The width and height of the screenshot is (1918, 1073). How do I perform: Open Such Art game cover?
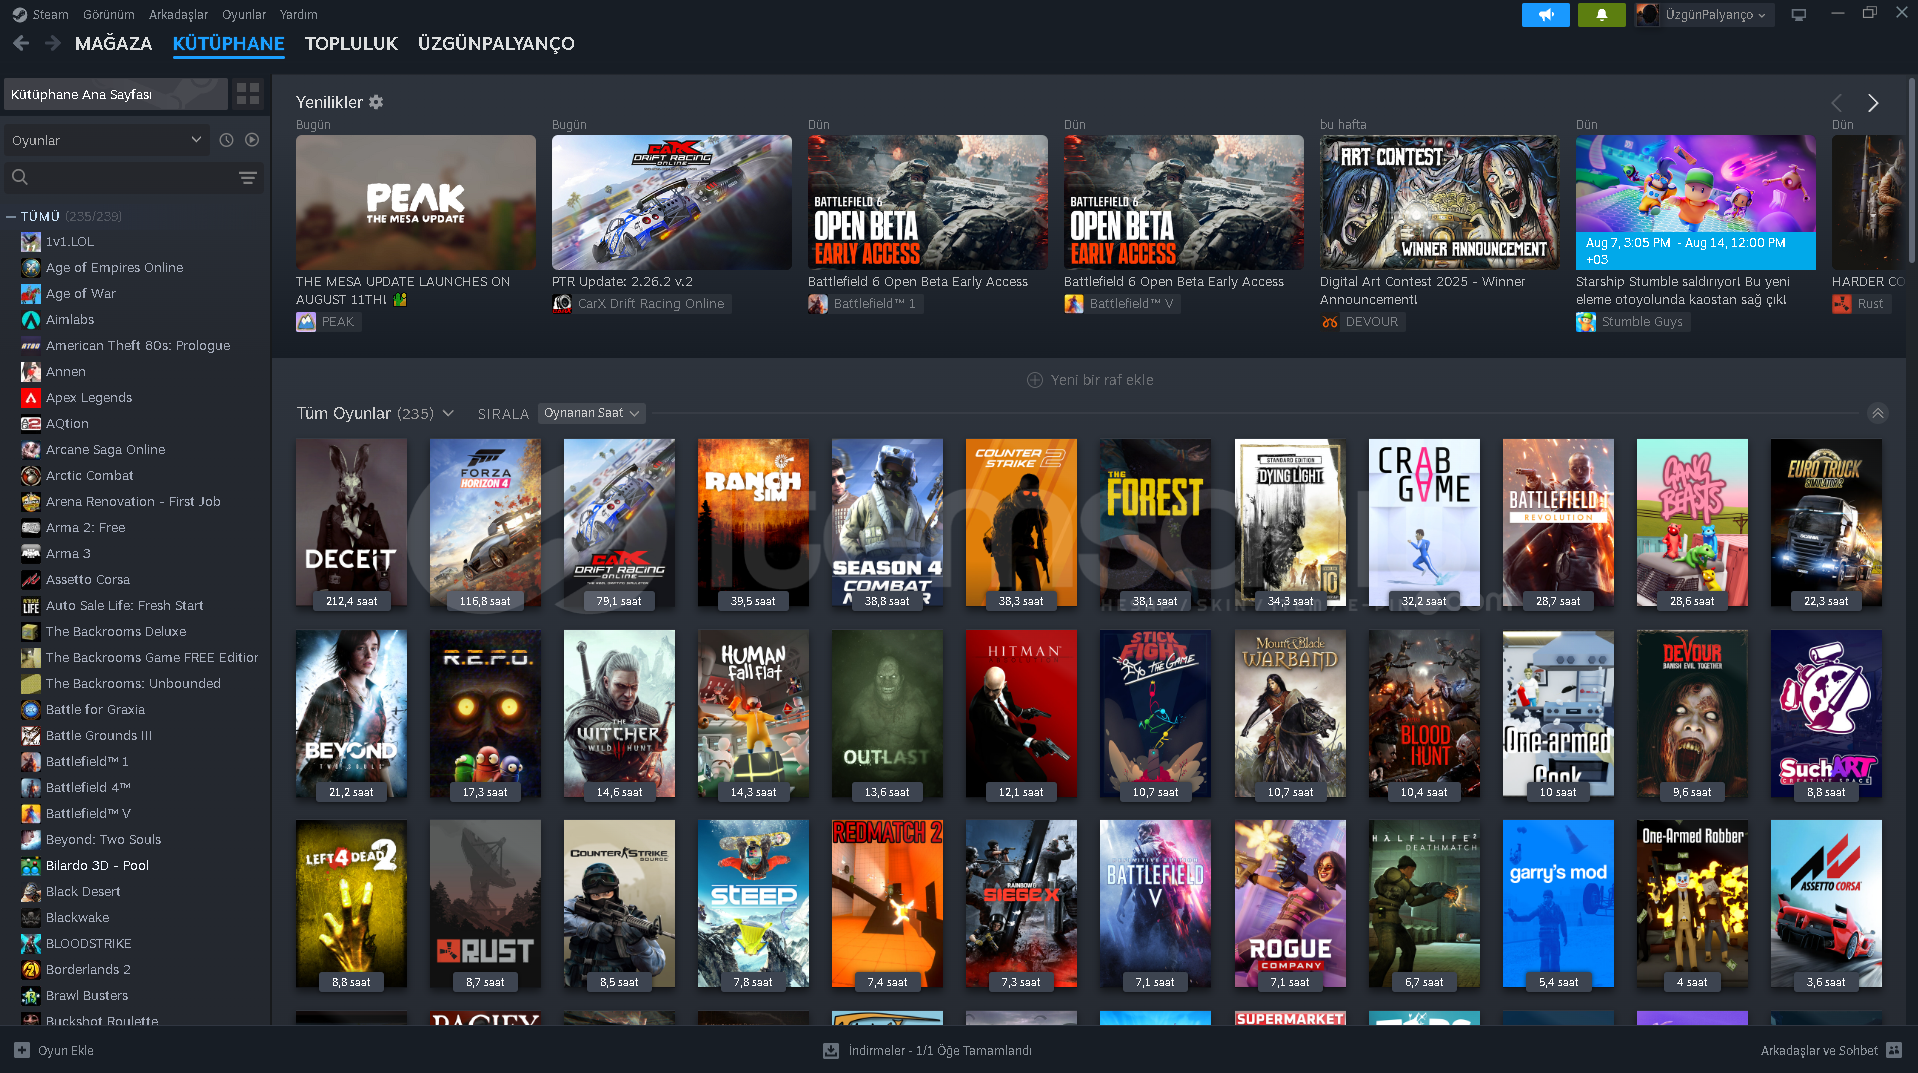coord(1826,713)
